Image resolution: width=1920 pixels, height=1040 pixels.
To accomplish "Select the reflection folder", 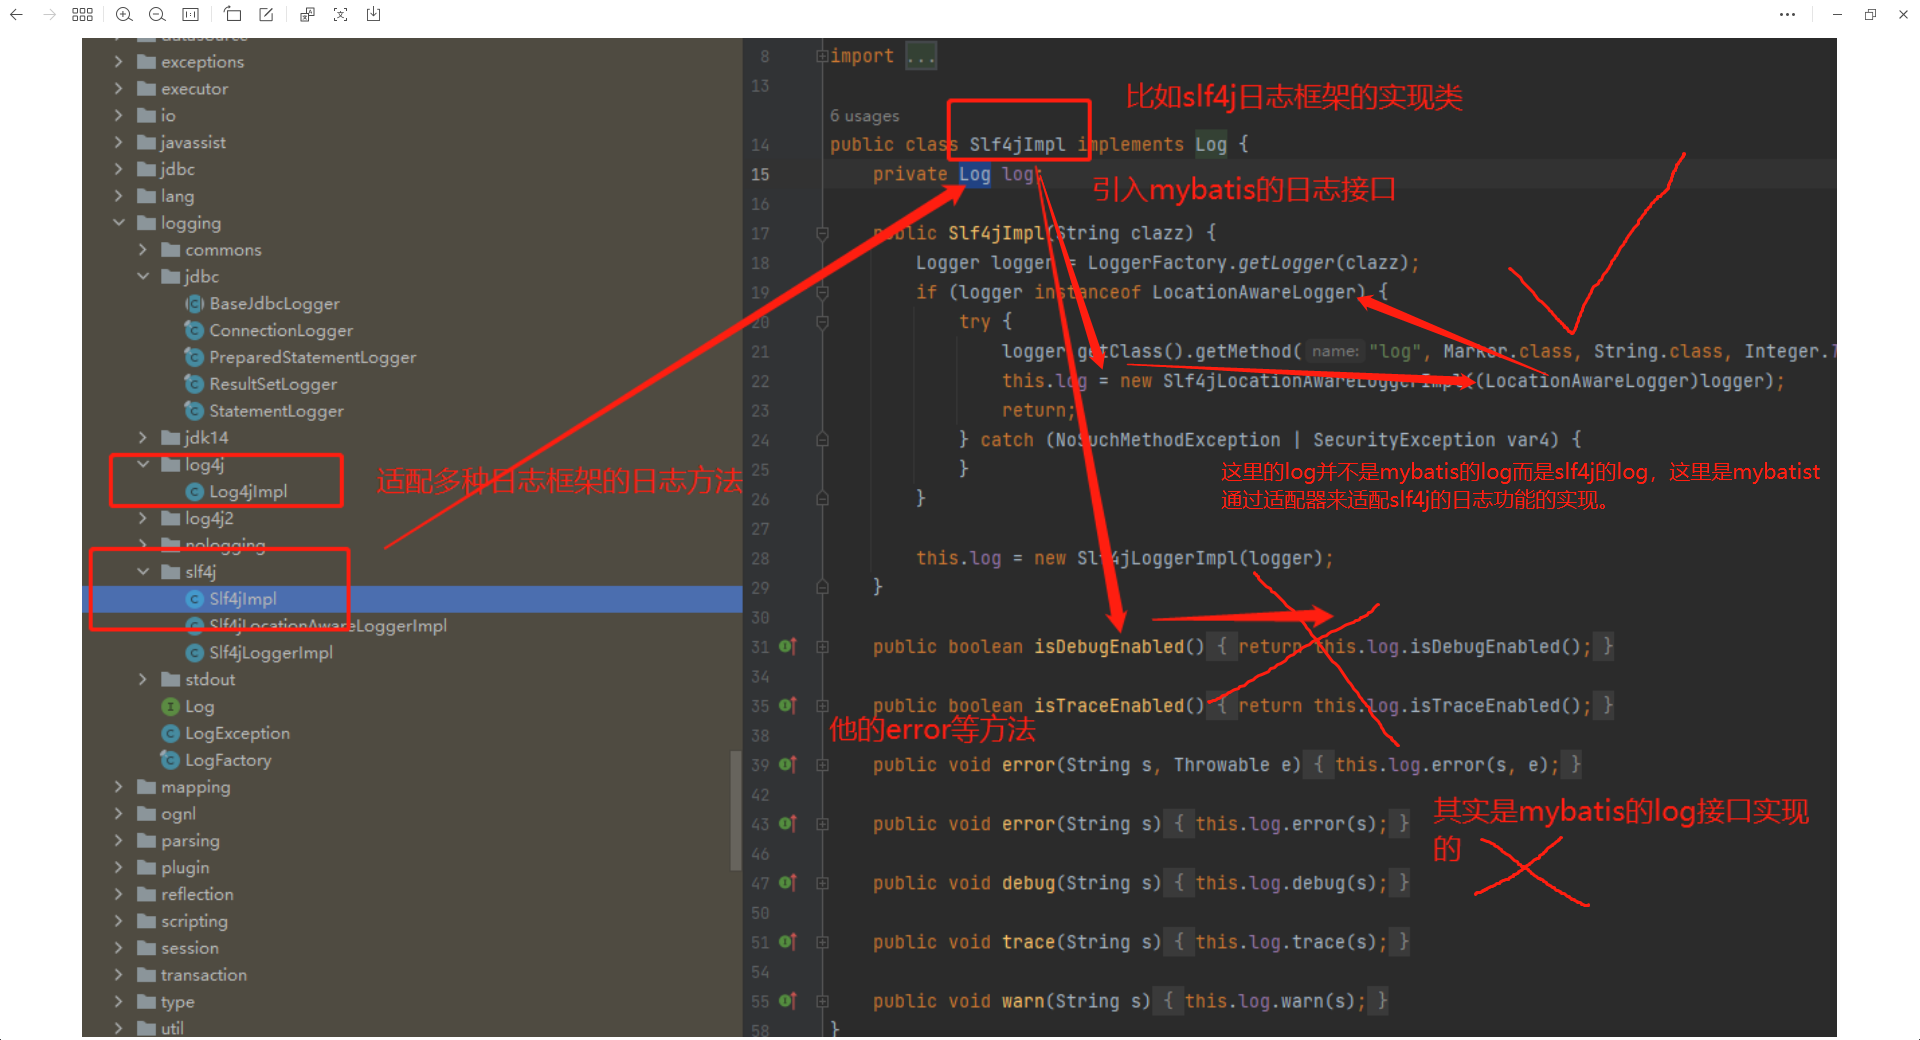I will (x=197, y=895).
